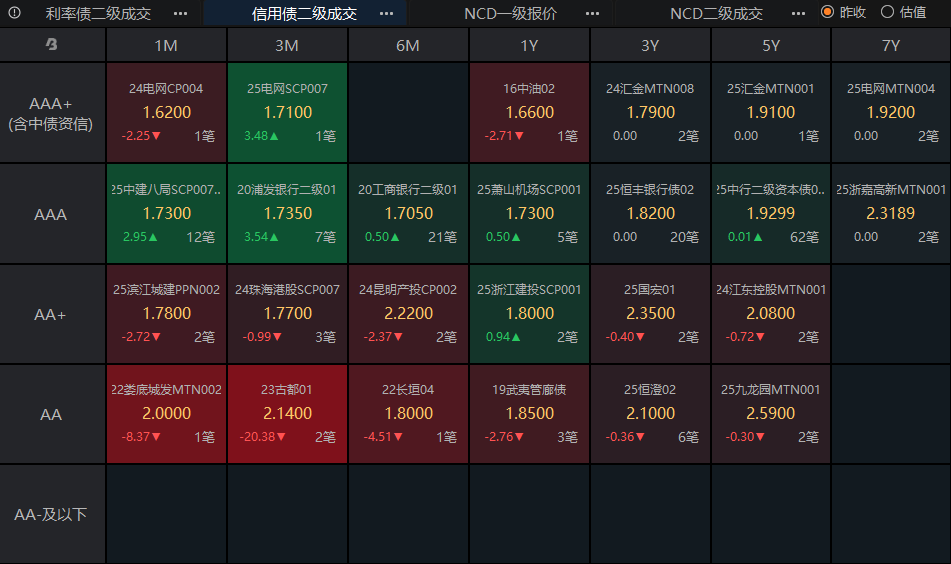Select the 25电网MTN004 bond cell

click(x=891, y=113)
